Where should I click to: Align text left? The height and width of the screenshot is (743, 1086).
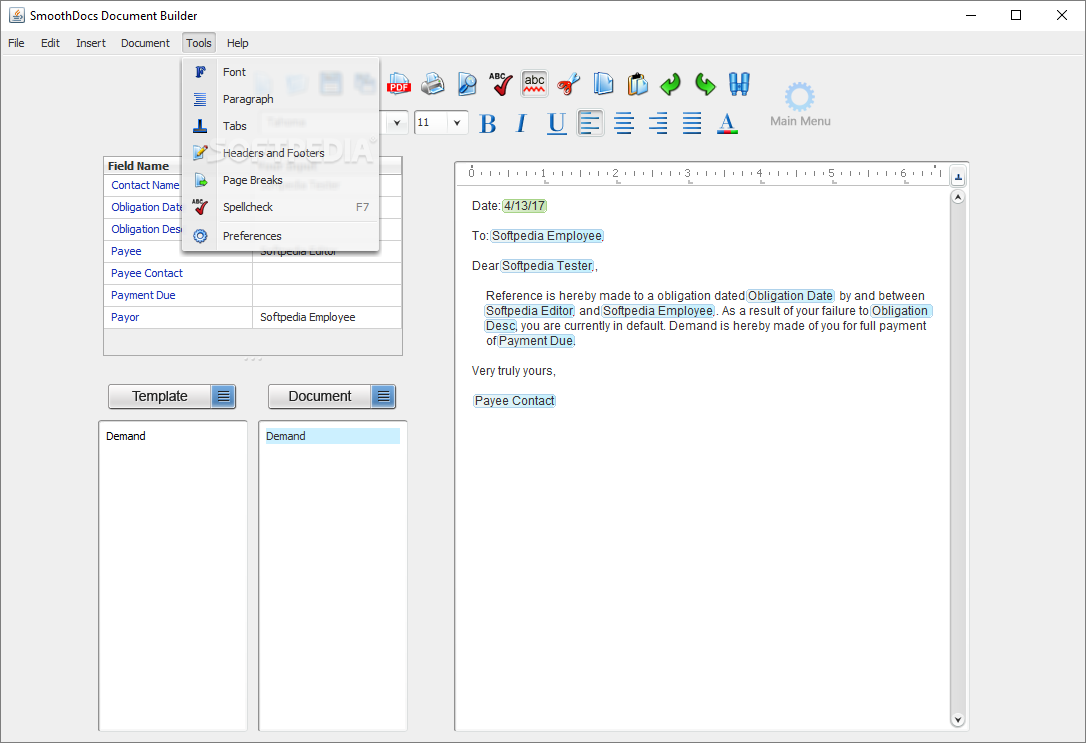click(590, 123)
